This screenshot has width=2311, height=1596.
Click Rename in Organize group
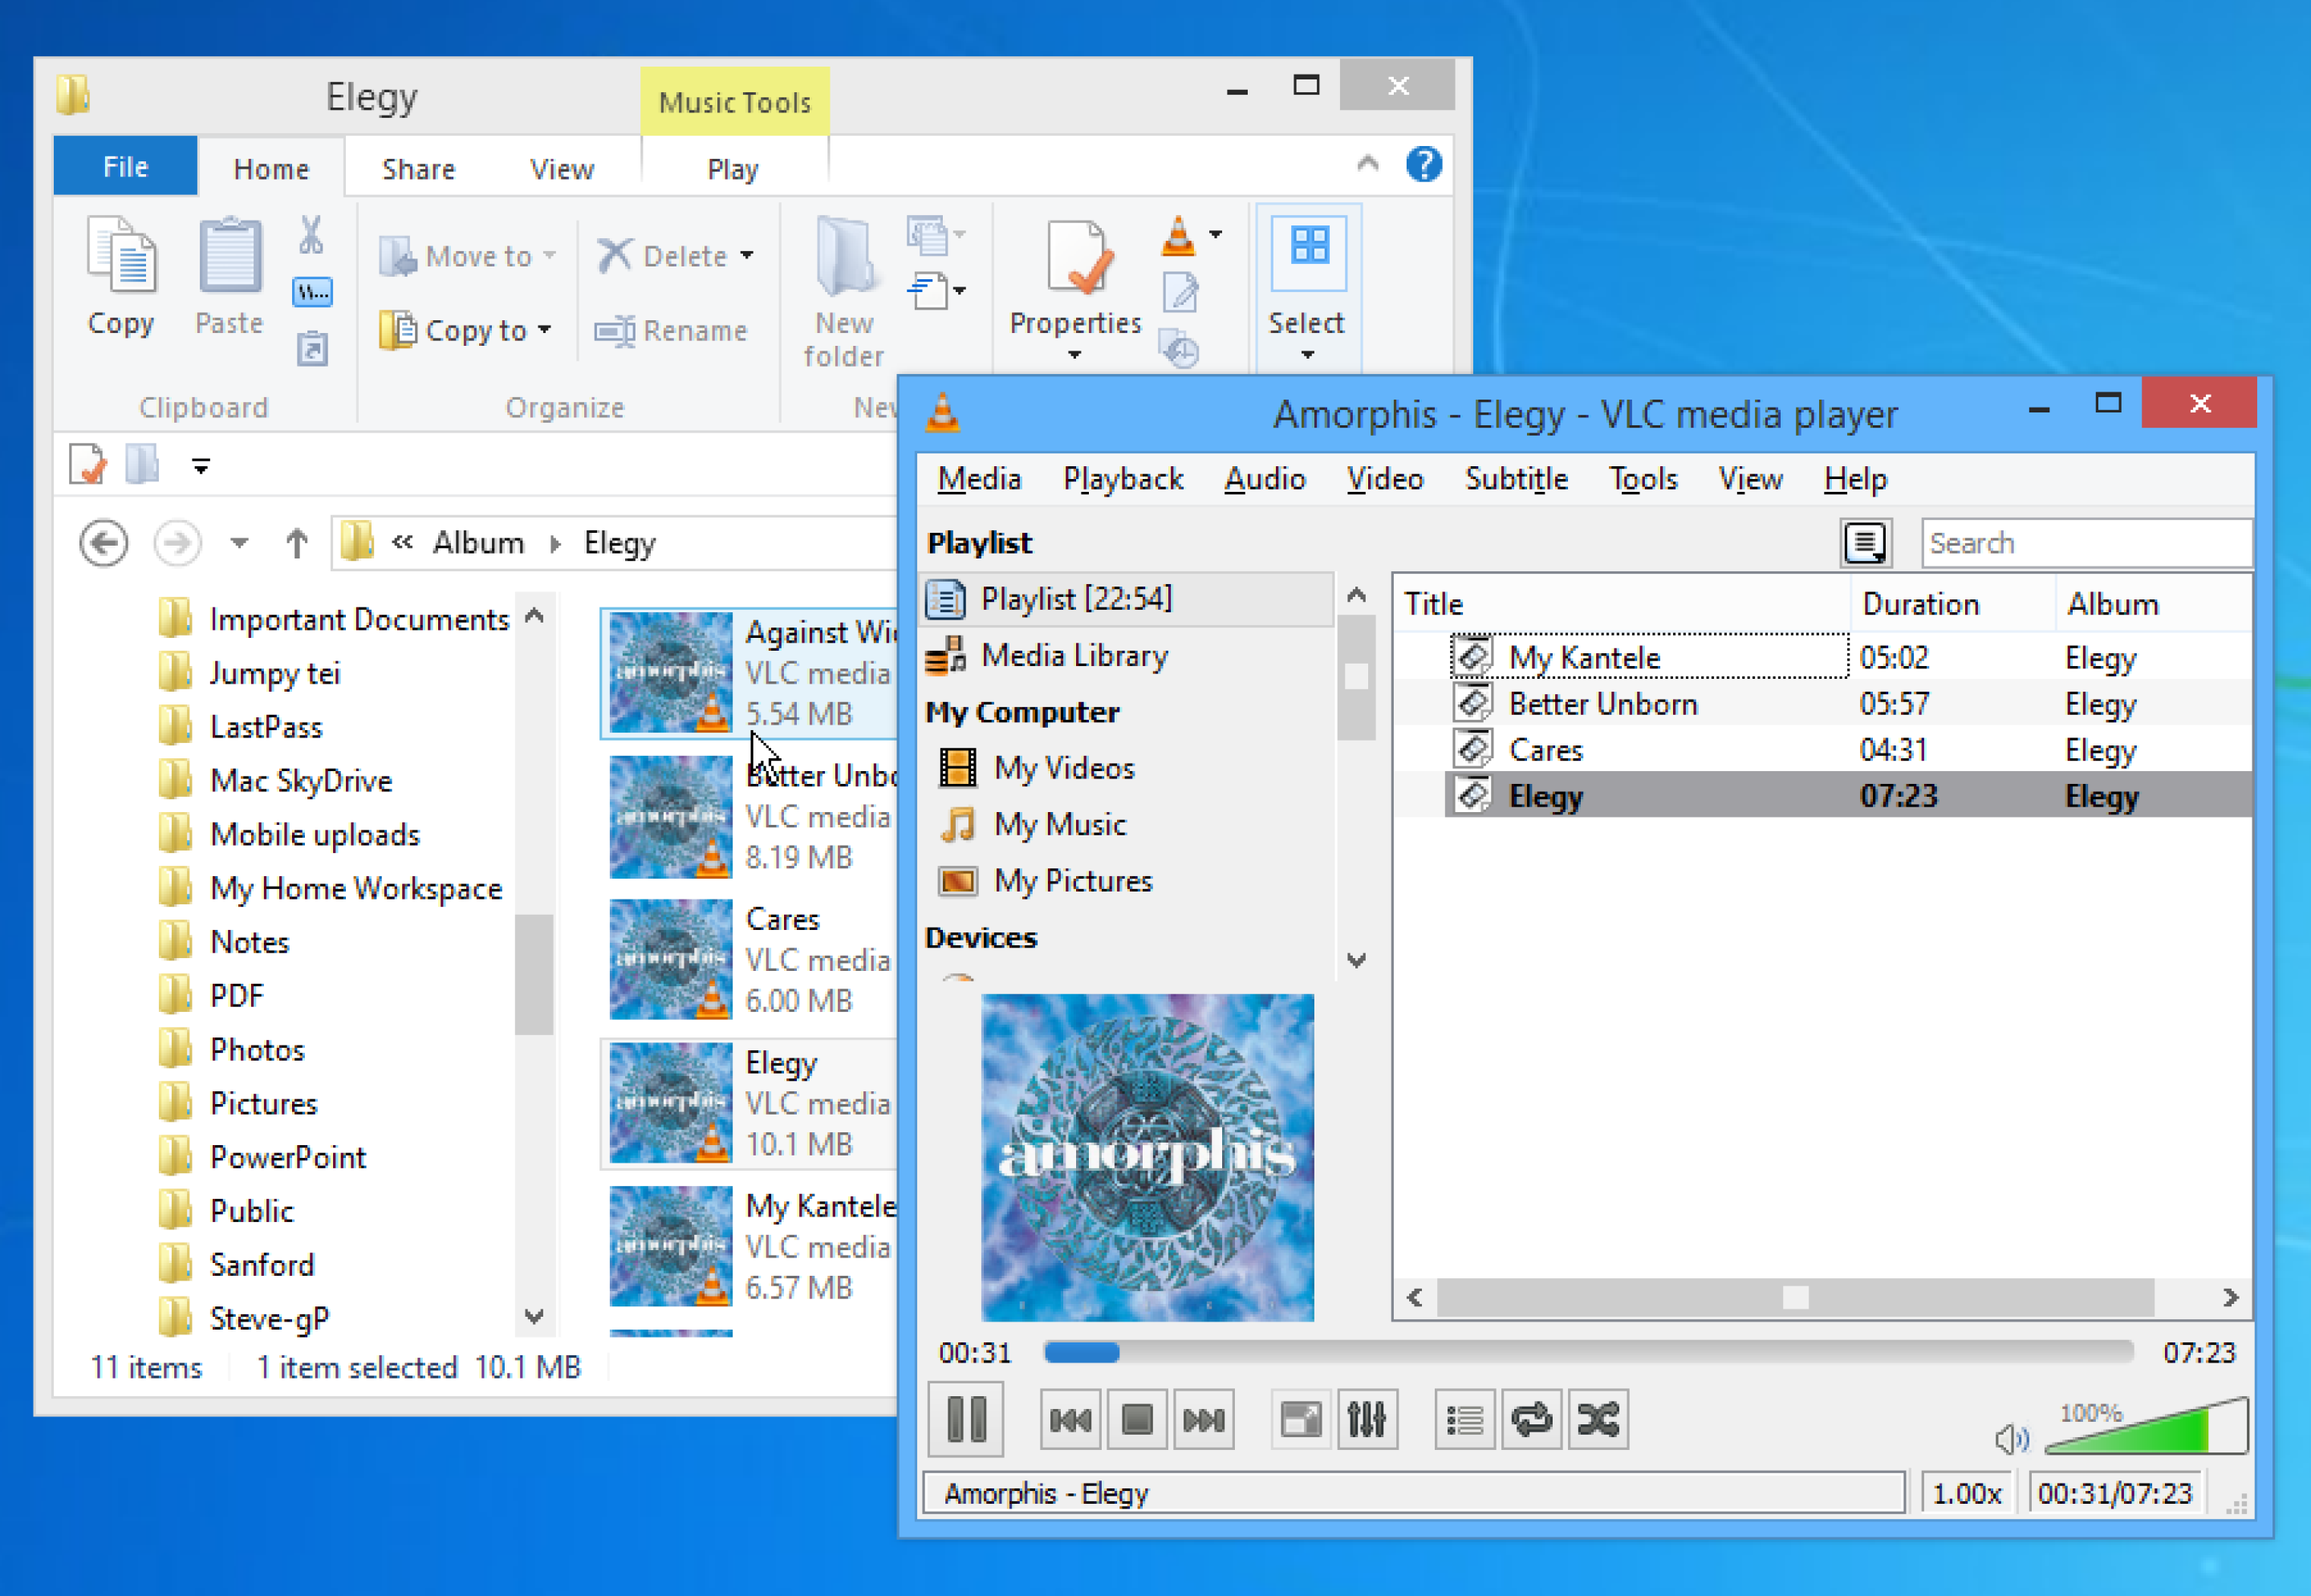670,330
